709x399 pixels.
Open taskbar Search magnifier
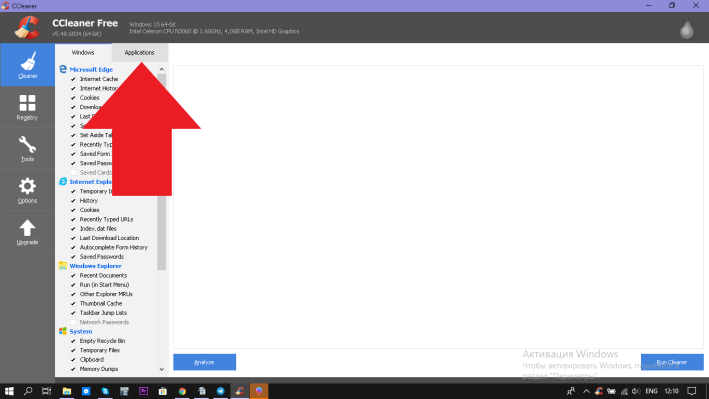pyautogui.click(x=28, y=391)
